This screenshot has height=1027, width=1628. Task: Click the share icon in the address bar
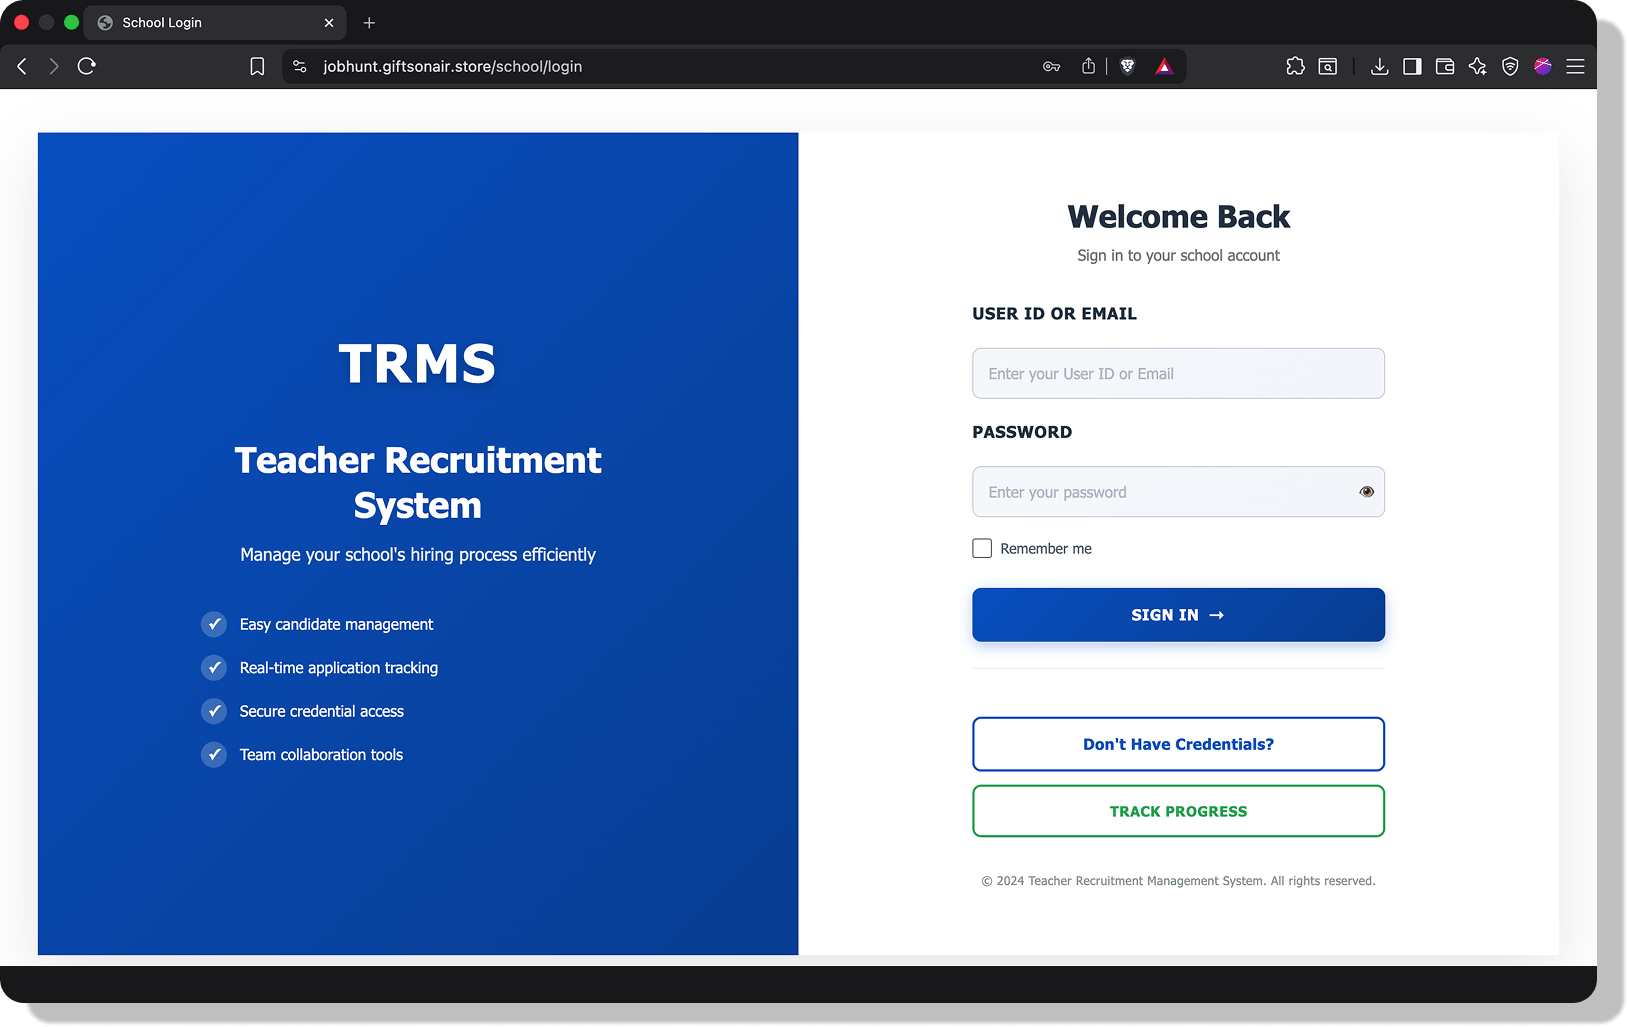tap(1088, 66)
